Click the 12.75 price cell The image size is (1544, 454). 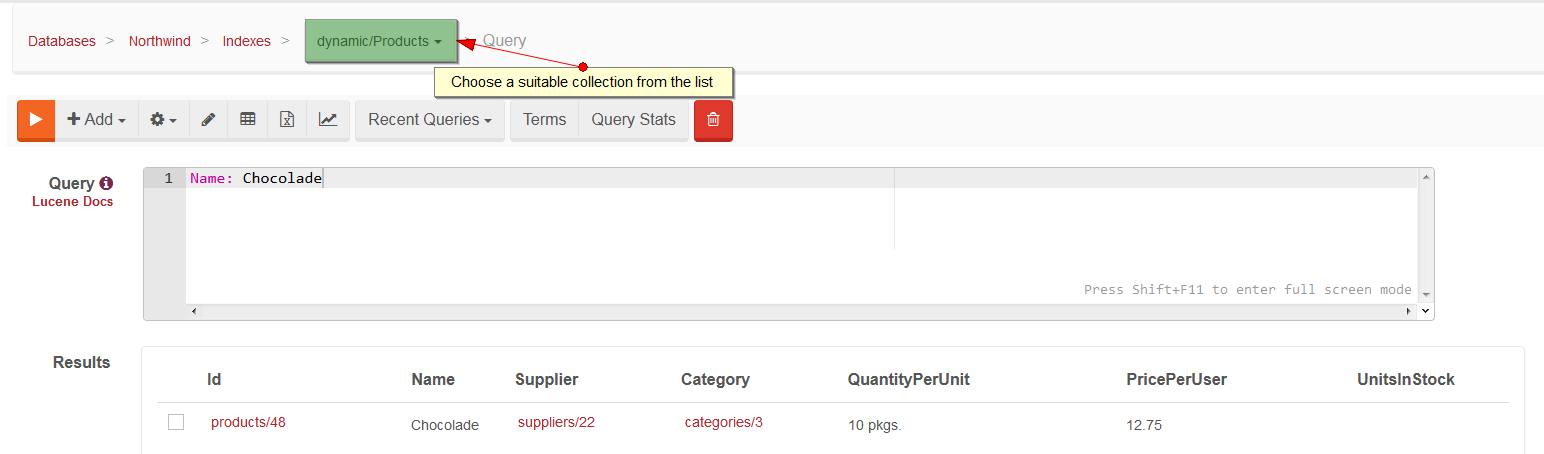pyautogui.click(x=1144, y=425)
